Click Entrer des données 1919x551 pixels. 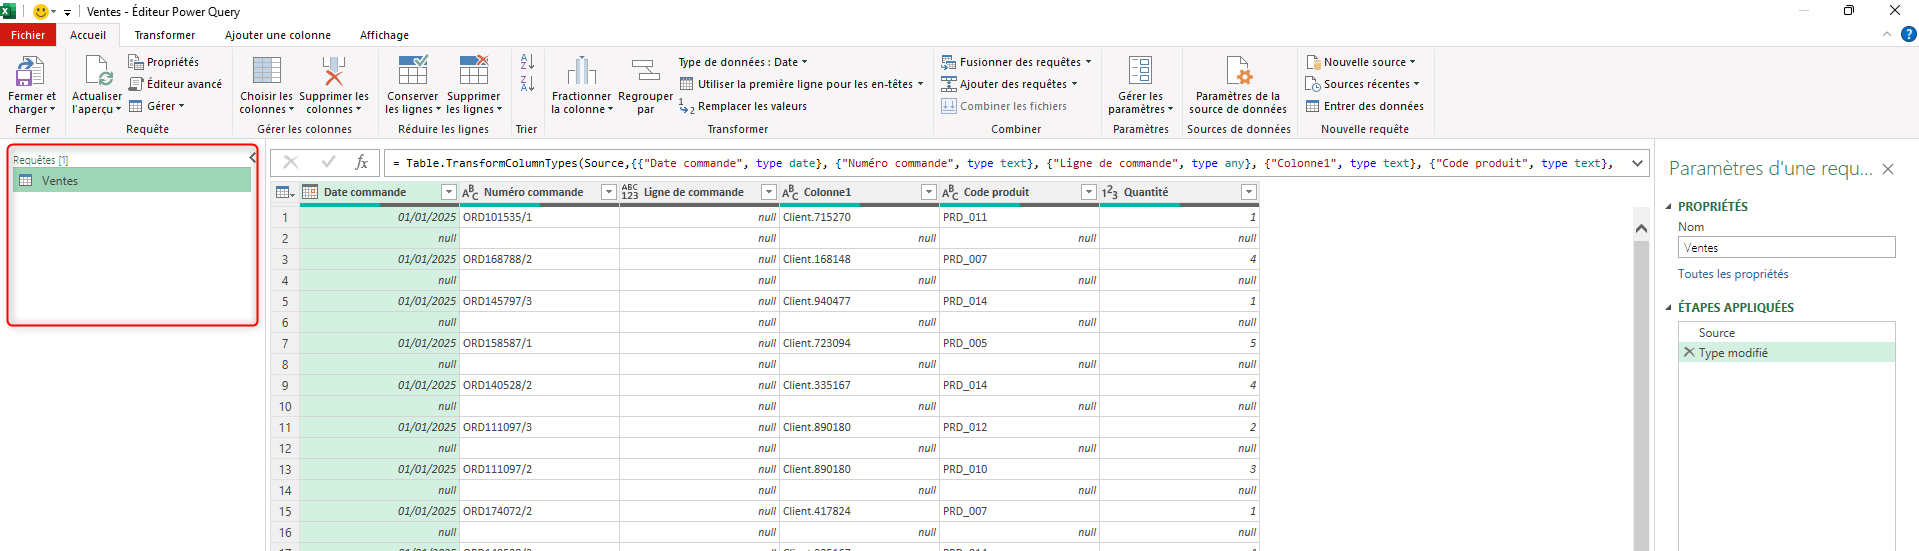pos(1364,106)
